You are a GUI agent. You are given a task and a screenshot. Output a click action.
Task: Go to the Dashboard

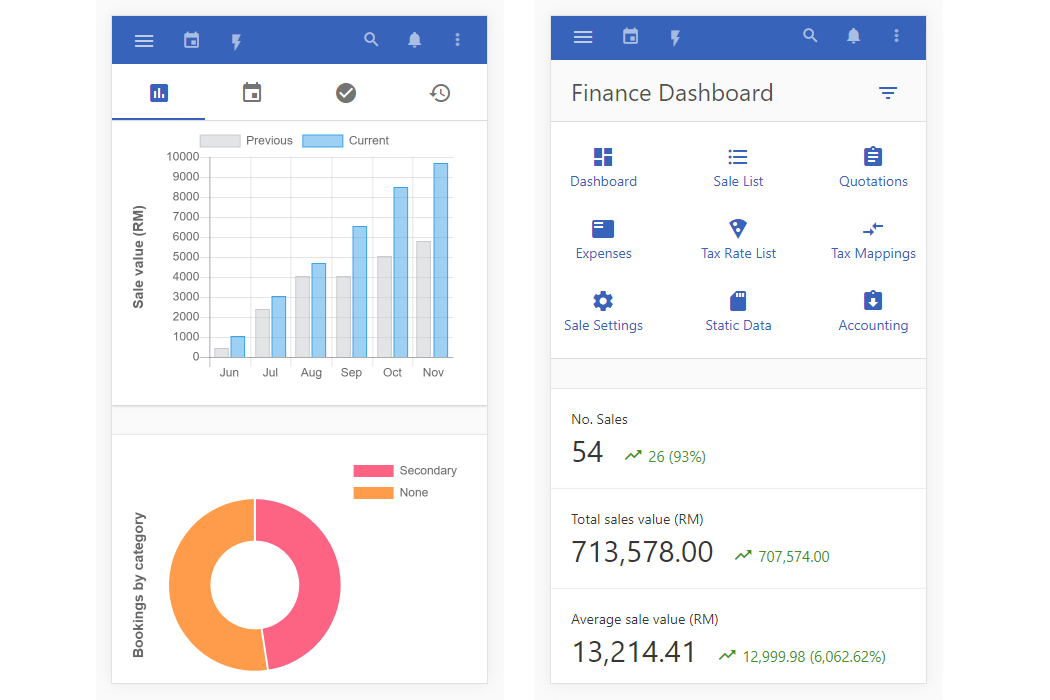(603, 166)
